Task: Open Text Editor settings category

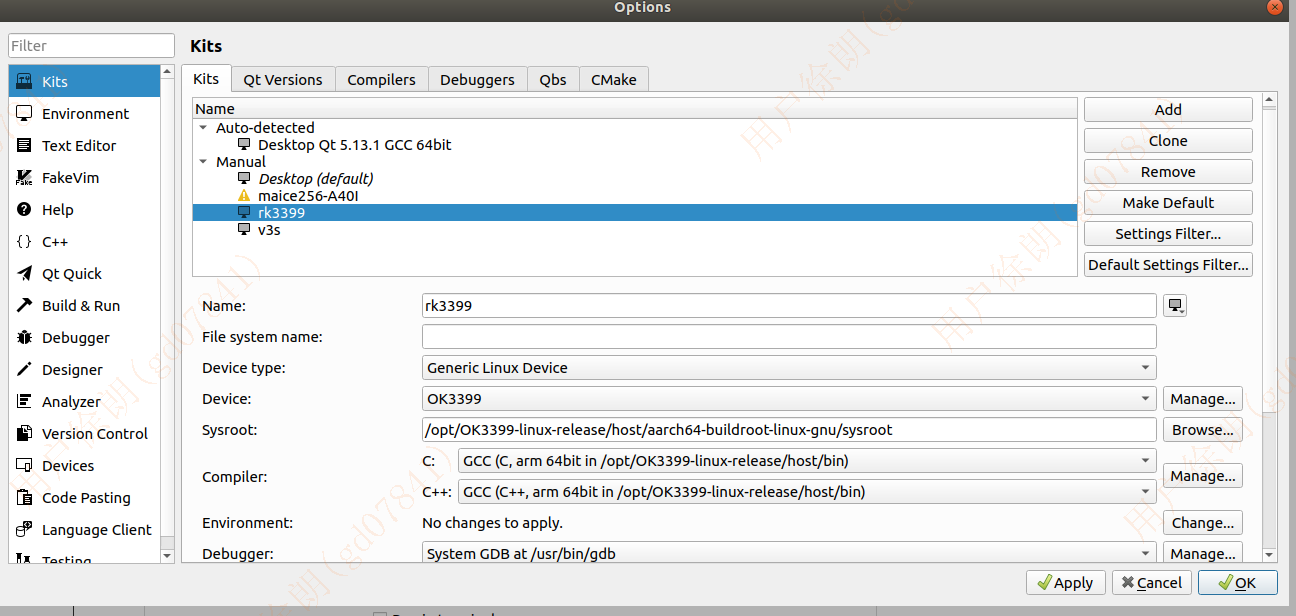Action: coord(84,146)
